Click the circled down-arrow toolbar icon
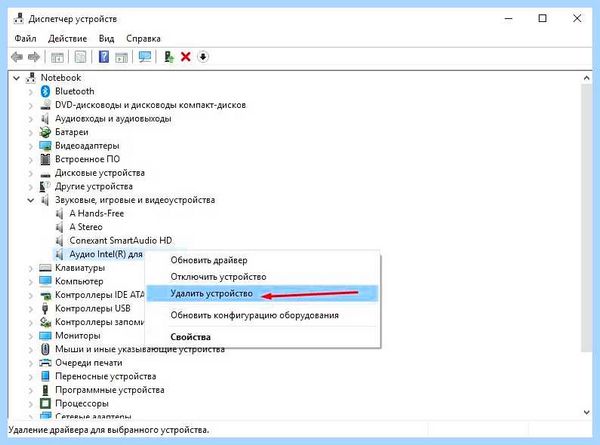600x445 pixels. pyautogui.click(x=203, y=57)
